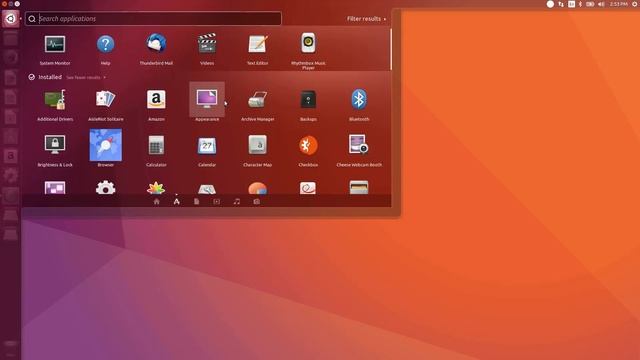Screen dimensions: 640x360
Task: Switch to the Music lens
Action: [x=236, y=202]
